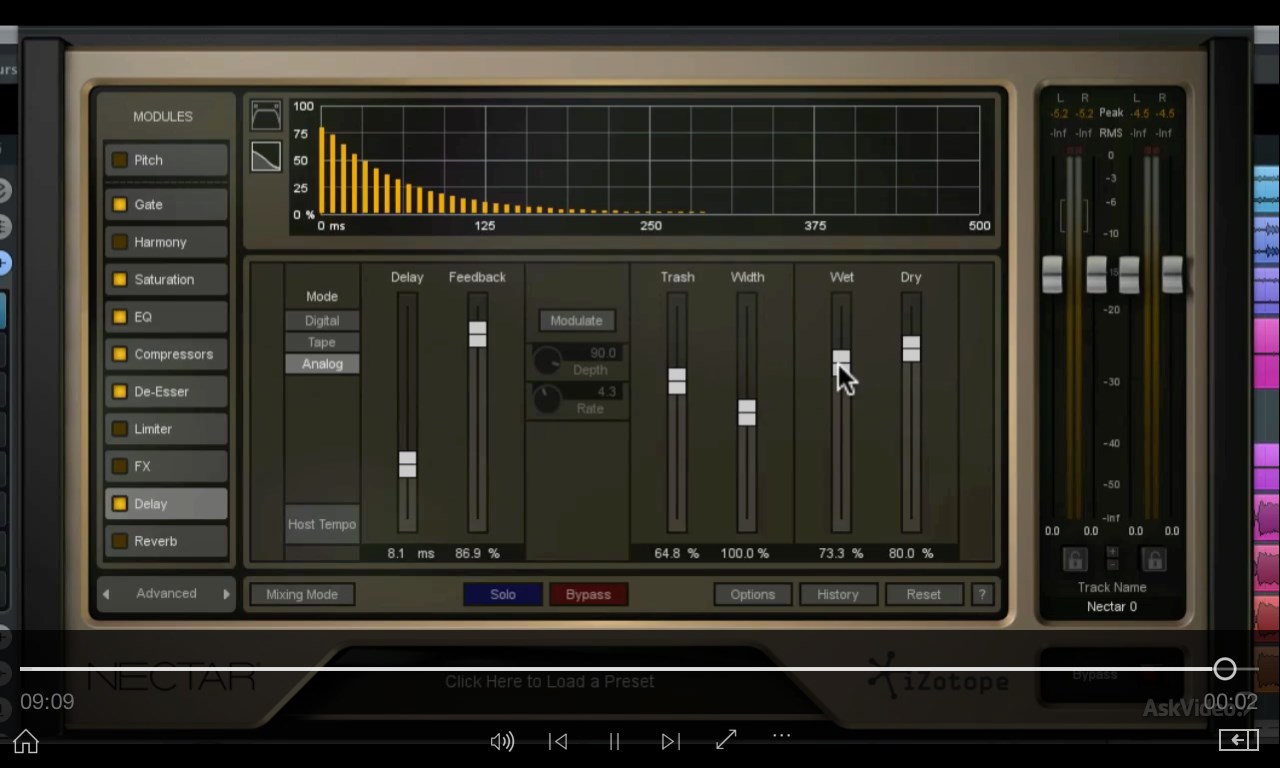Open the Compressors module
This screenshot has height=768, width=1280.
tap(166, 354)
